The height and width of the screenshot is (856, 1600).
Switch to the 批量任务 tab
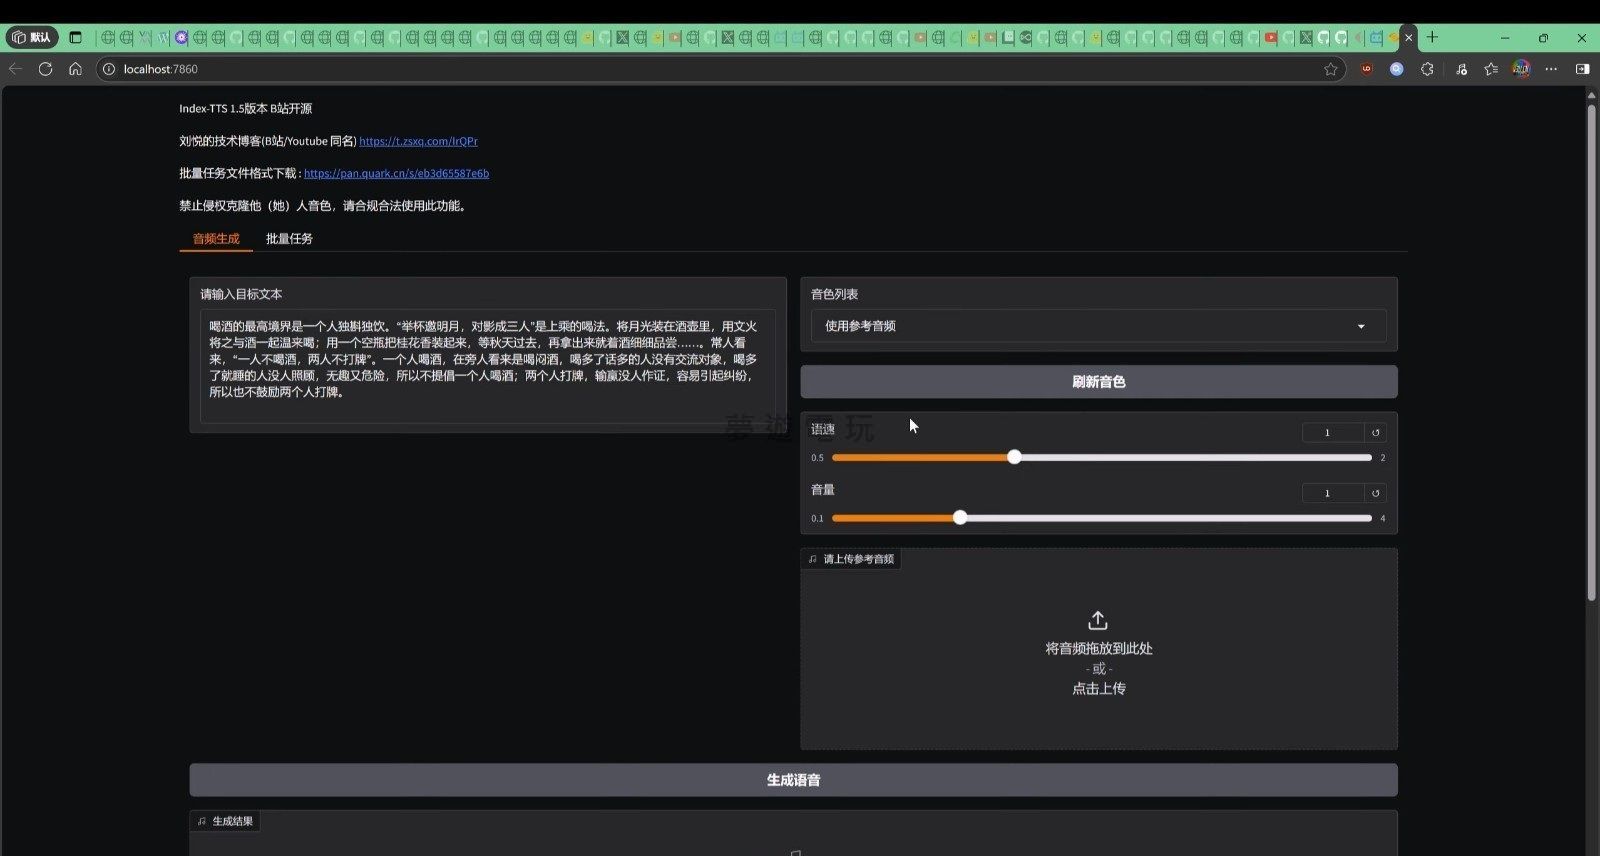pos(289,239)
